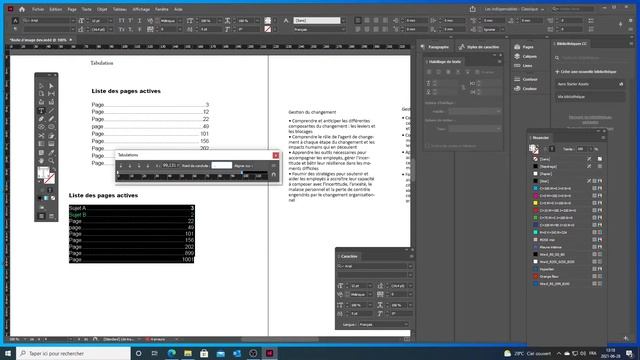Click the Home icon in the menu bar

(x=22, y=9)
